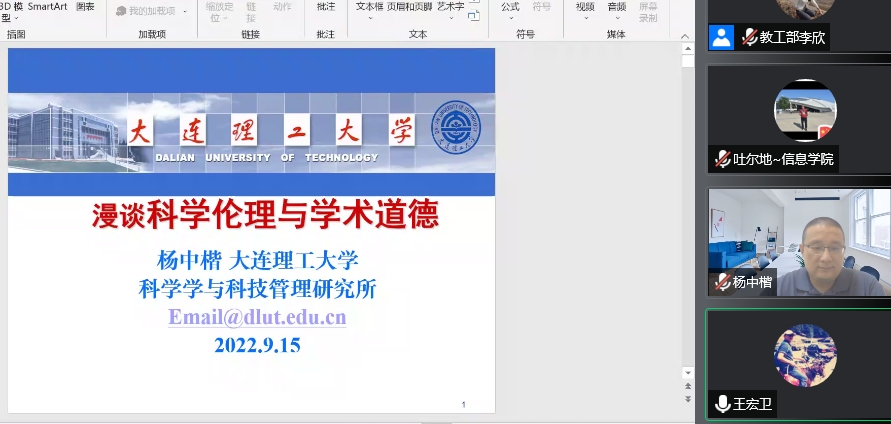The width and height of the screenshot is (891, 424).
Task: Open the 音频 audio dropdown
Action: [x=617, y=11]
